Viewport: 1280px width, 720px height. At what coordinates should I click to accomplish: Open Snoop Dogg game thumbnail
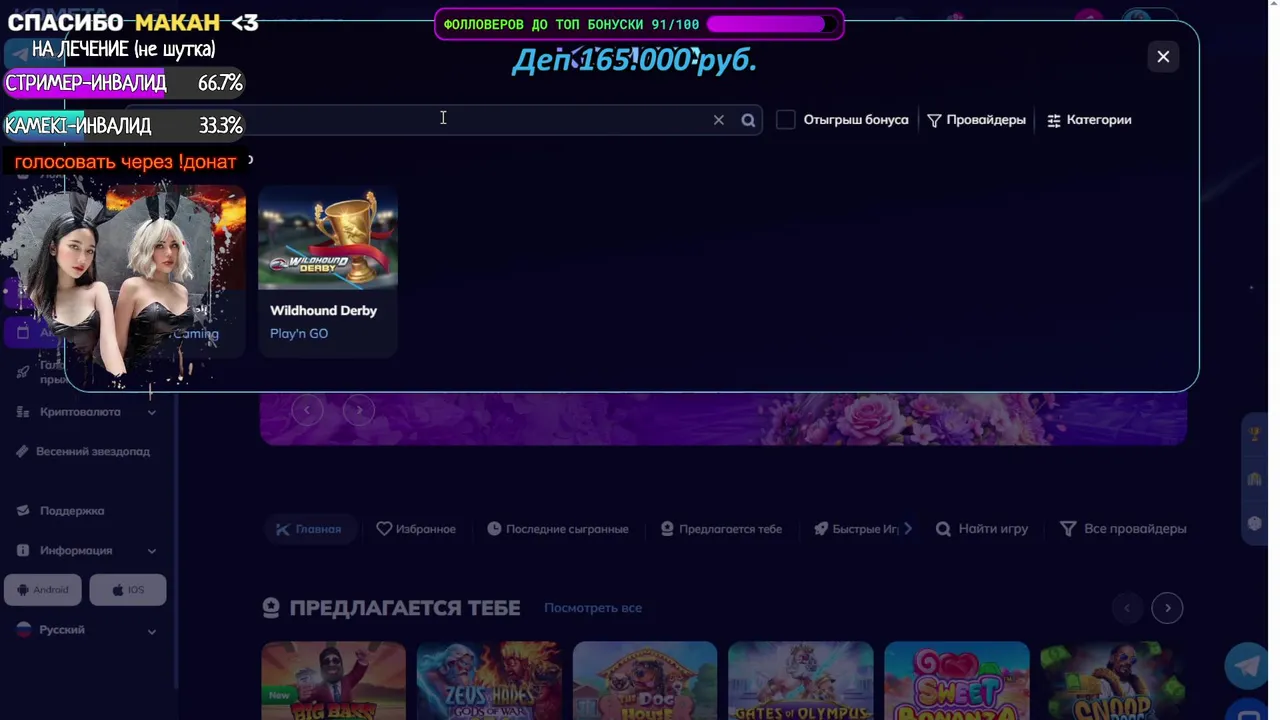pyautogui.click(x=1112, y=681)
